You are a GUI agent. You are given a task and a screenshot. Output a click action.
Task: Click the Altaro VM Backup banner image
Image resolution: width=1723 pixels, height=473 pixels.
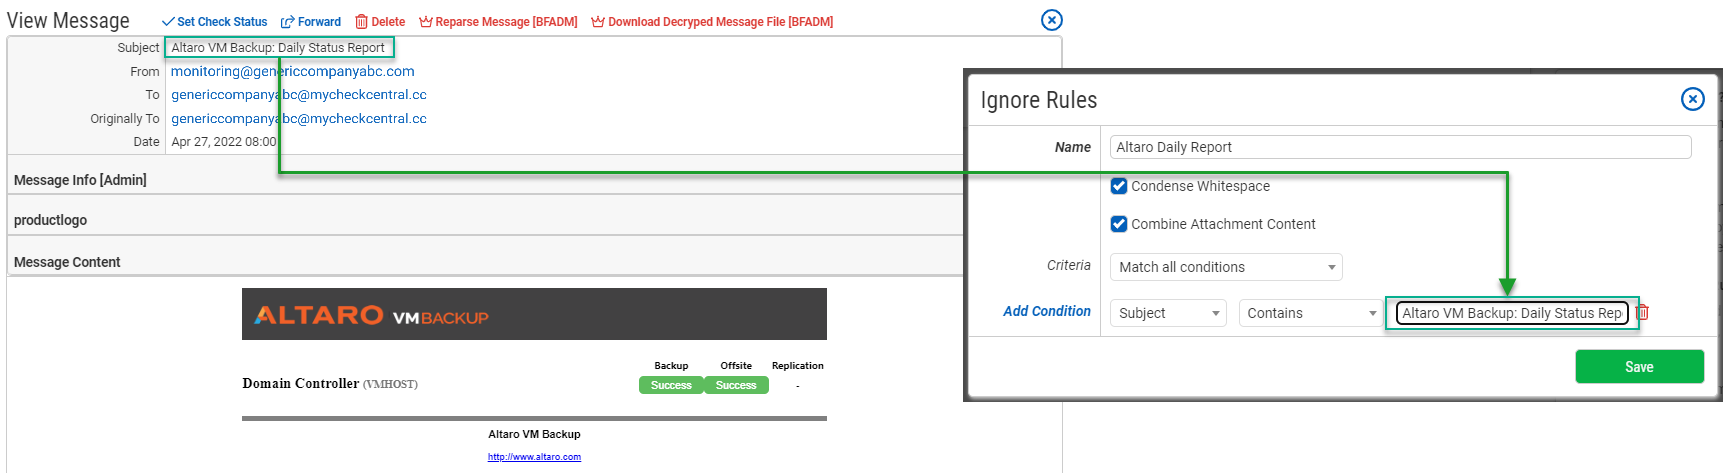point(534,314)
